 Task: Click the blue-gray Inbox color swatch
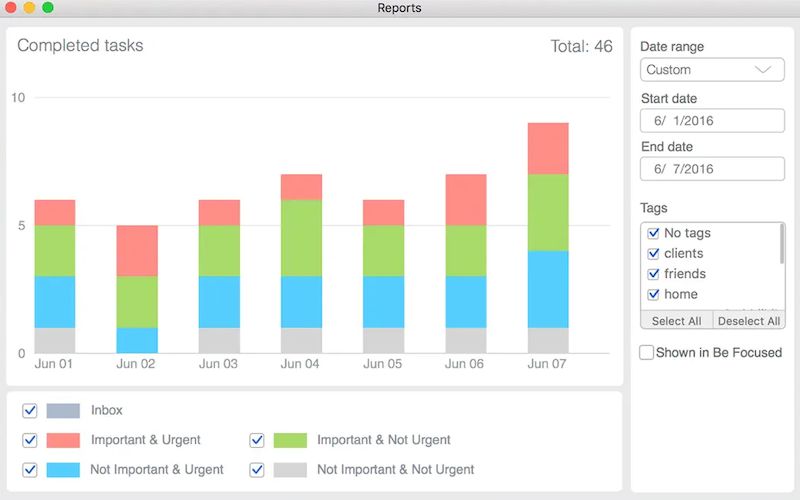(63, 410)
